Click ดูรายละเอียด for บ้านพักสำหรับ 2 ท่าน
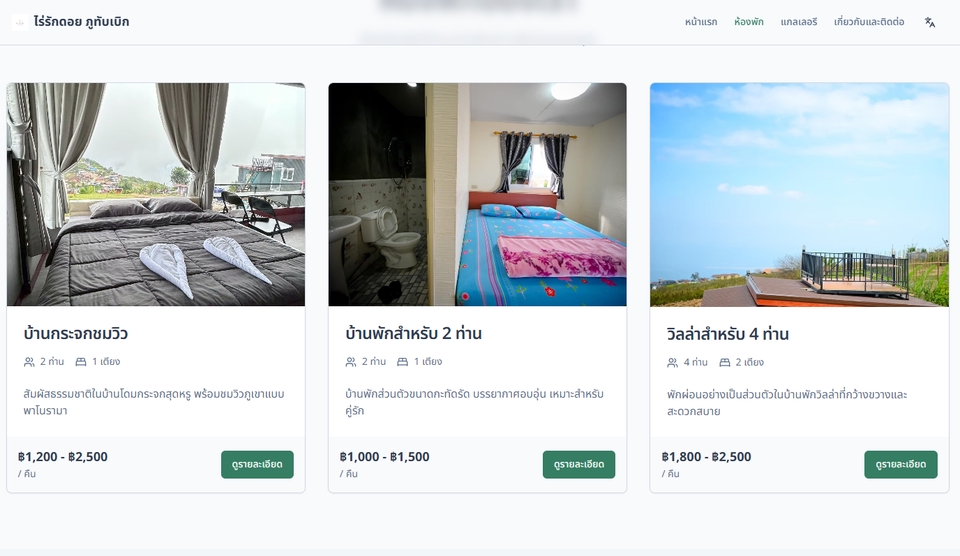 [579, 465]
